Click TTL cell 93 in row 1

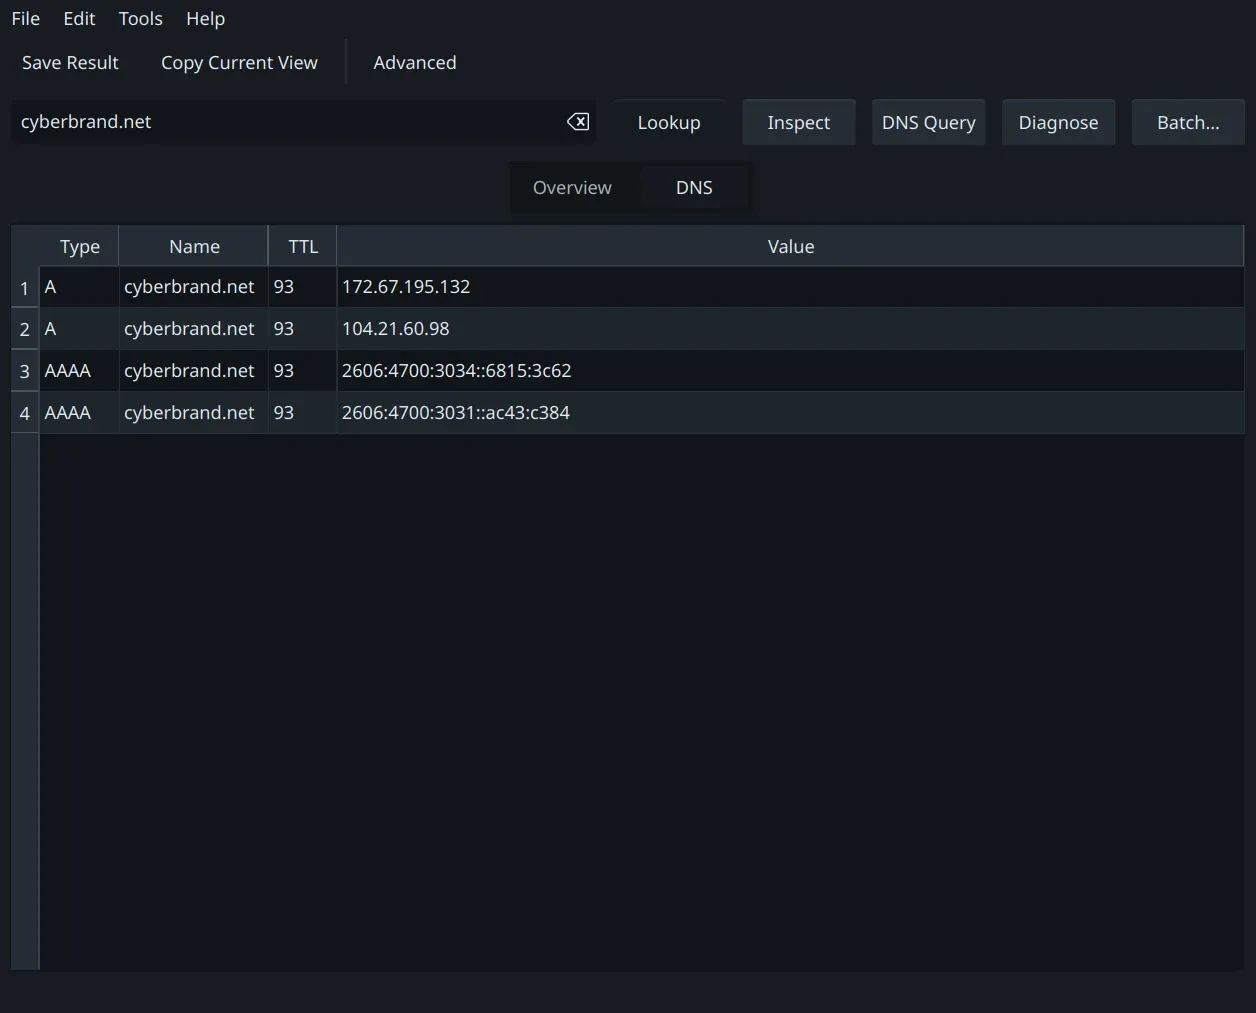(303, 287)
